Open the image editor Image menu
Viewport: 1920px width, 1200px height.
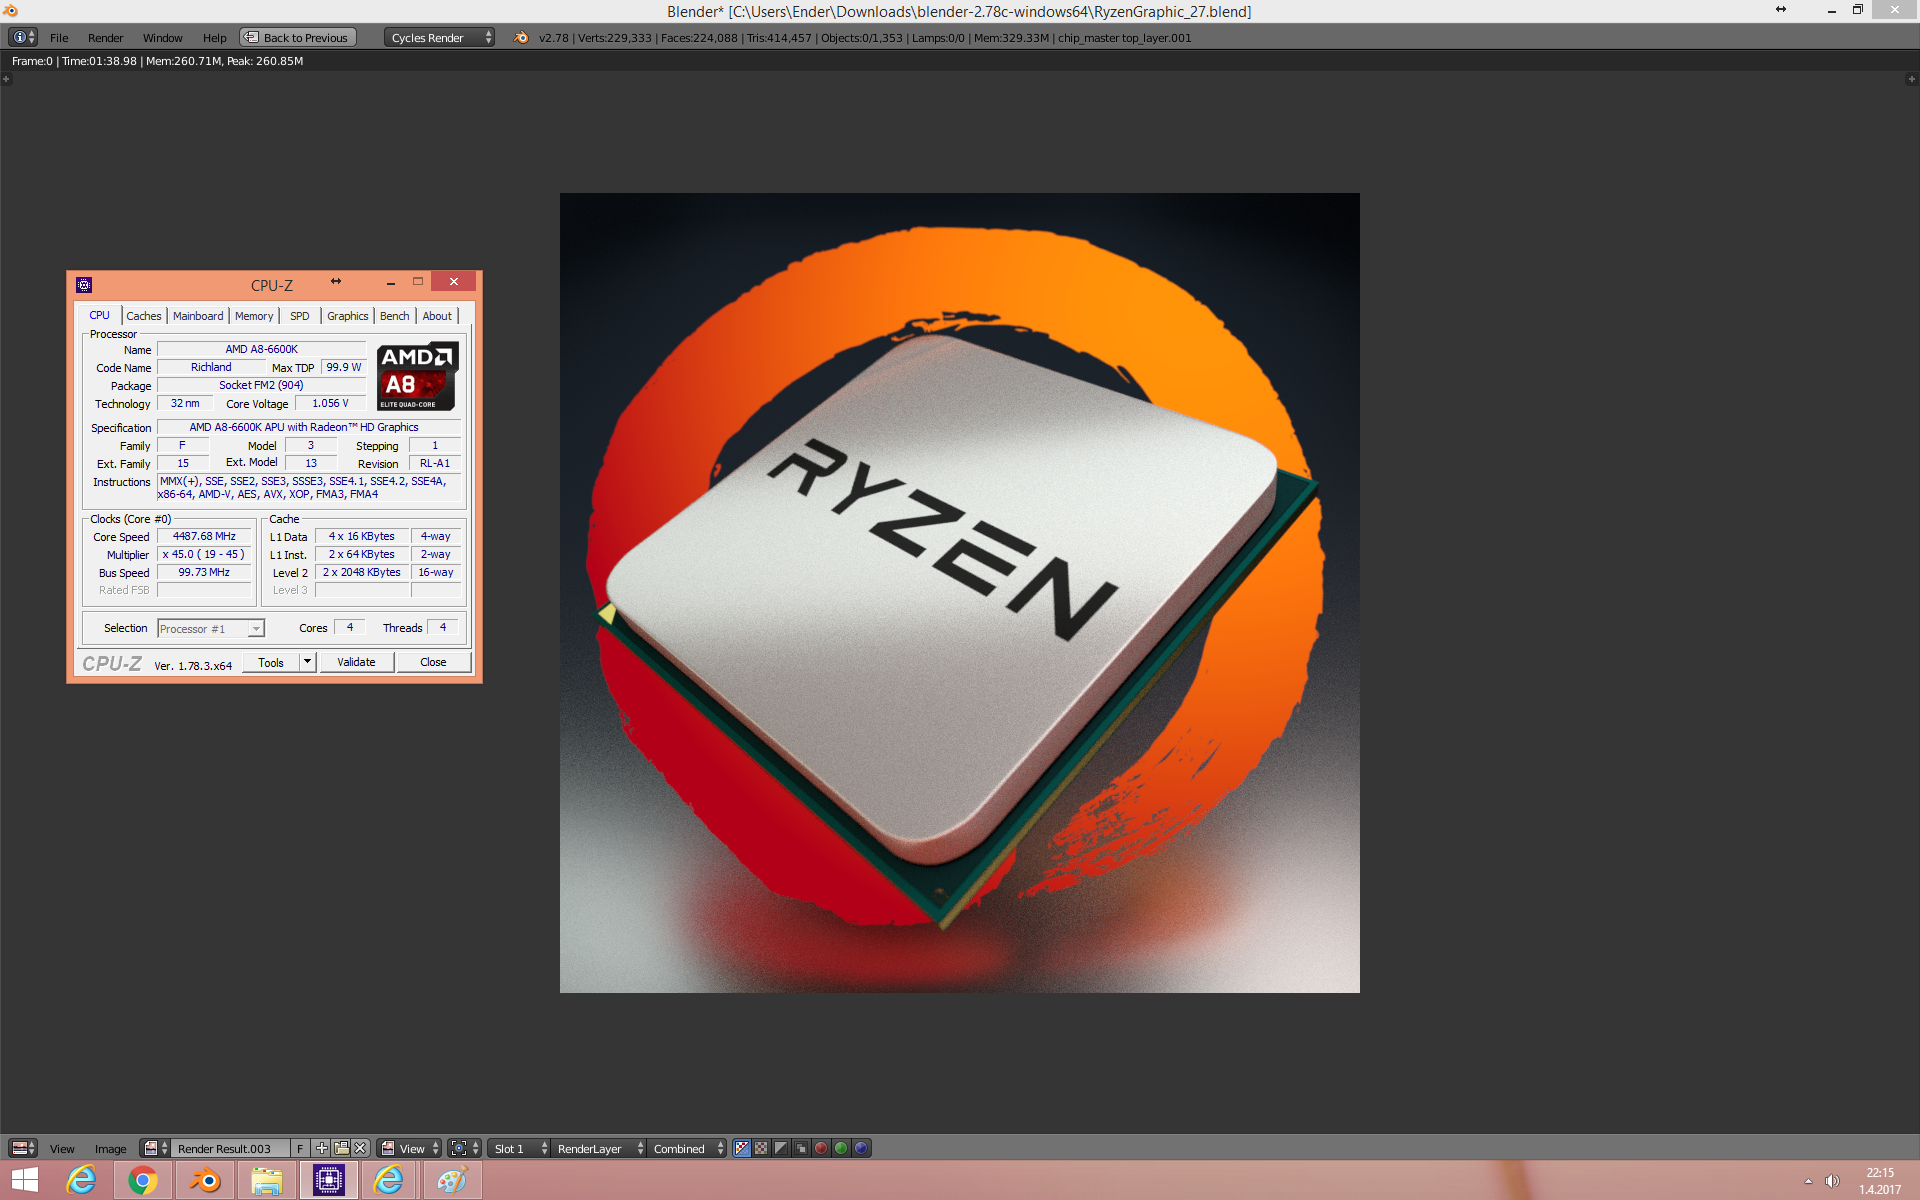(110, 1149)
